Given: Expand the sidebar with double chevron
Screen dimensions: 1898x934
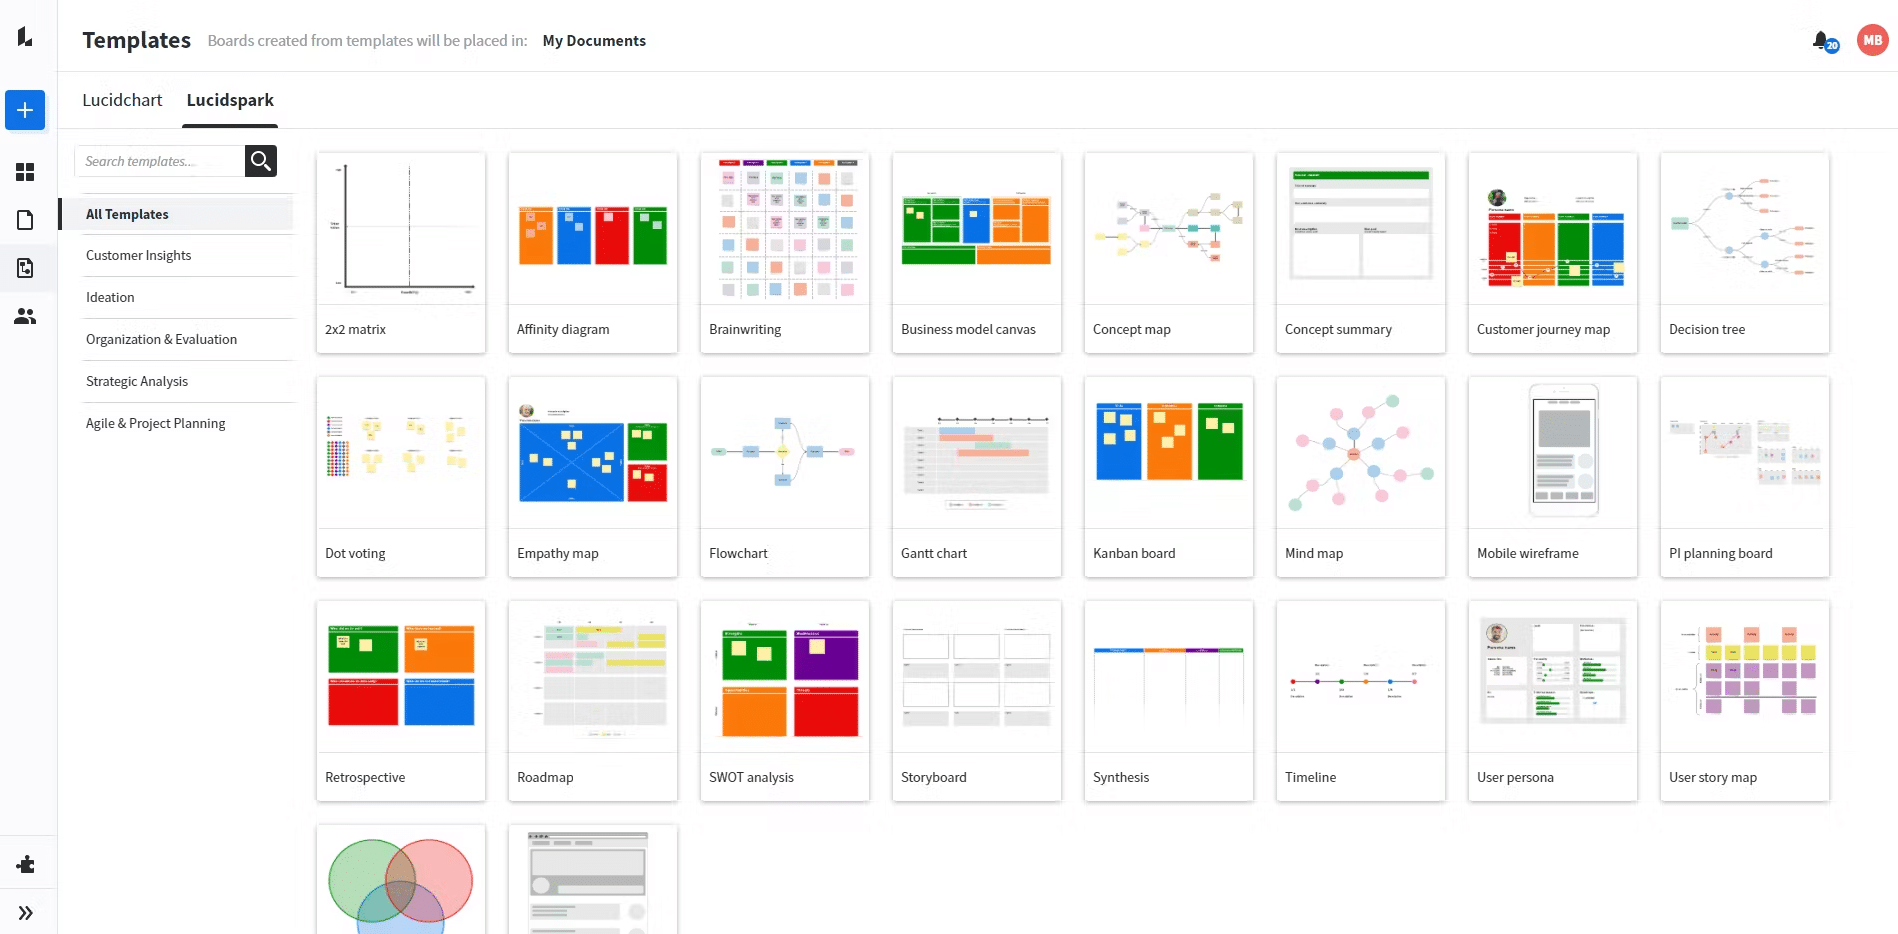Looking at the screenshot, I should point(25,912).
